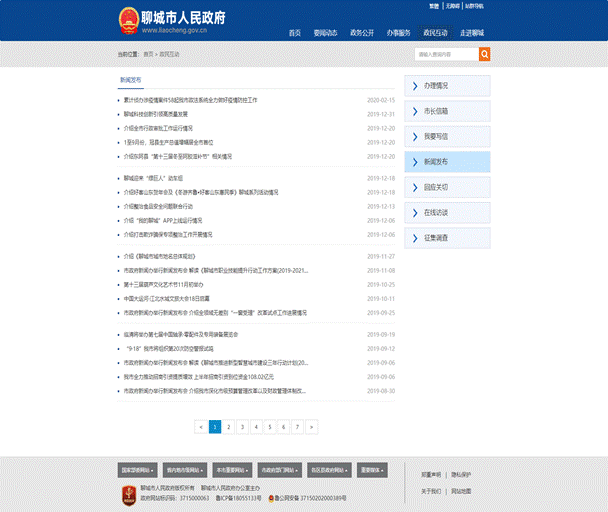Click the 无障碍 accessibility link
This screenshot has height=512, width=608.
click(x=452, y=6)
